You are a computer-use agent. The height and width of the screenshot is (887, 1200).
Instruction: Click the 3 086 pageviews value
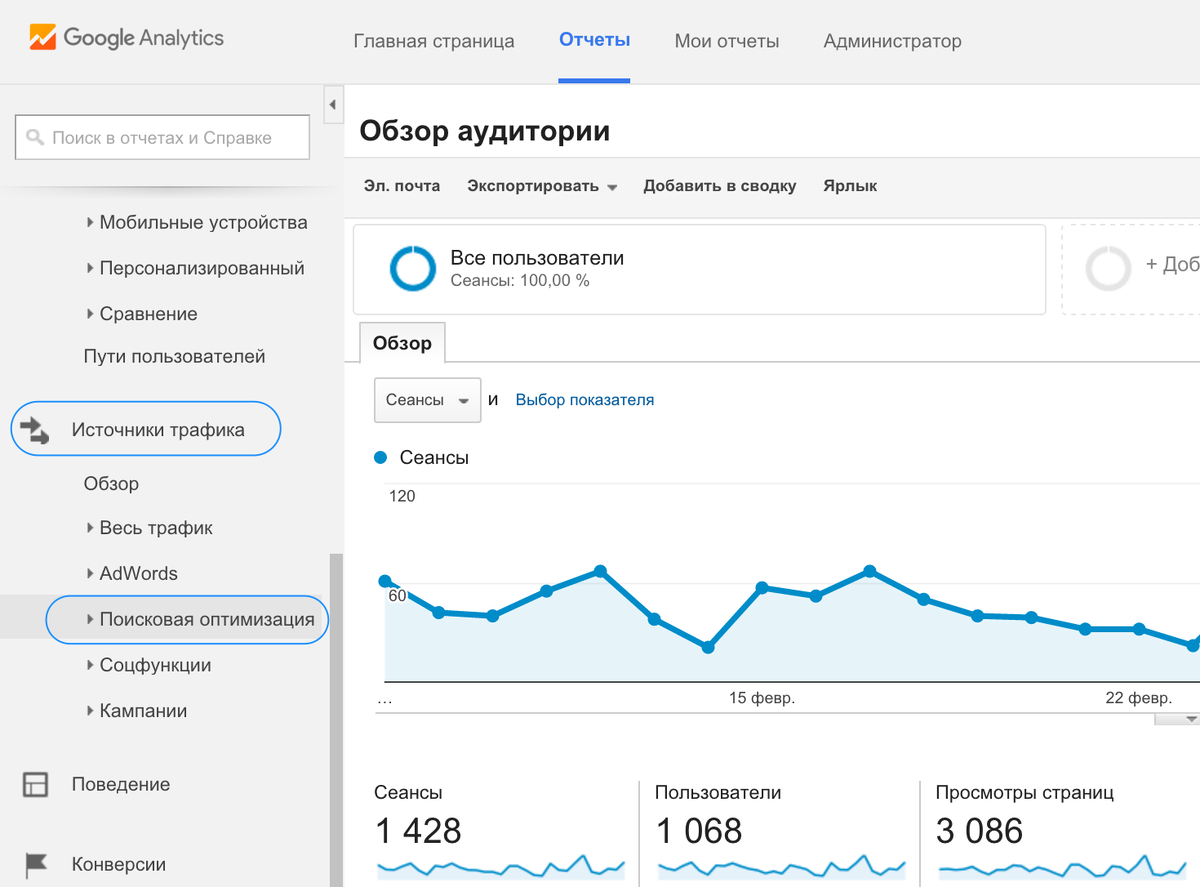pyautogui.click(x=980, y=831)
